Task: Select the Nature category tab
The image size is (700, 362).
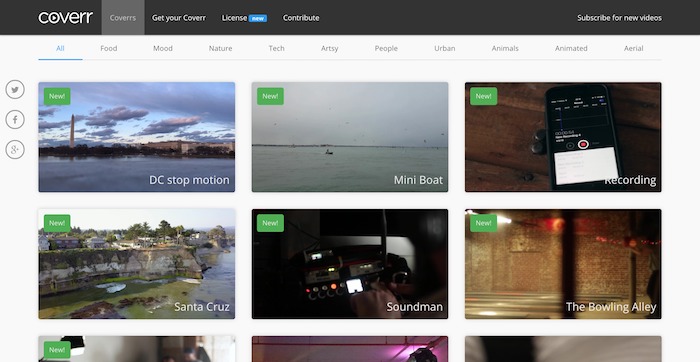Action: pyautogui.click(x=221, y=48)
